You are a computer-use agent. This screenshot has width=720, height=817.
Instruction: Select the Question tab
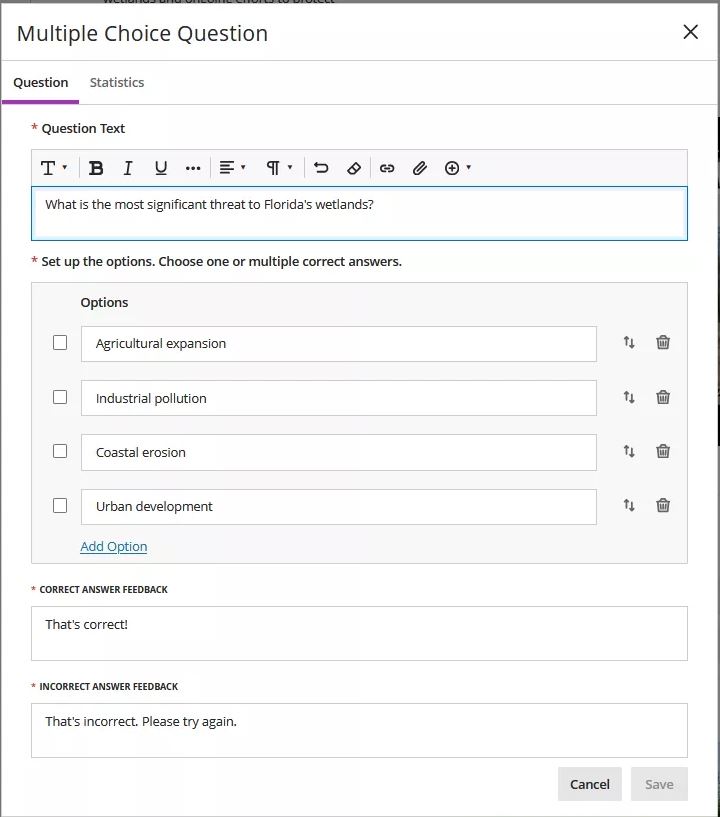pyautogui.click(x=41, y=83)
